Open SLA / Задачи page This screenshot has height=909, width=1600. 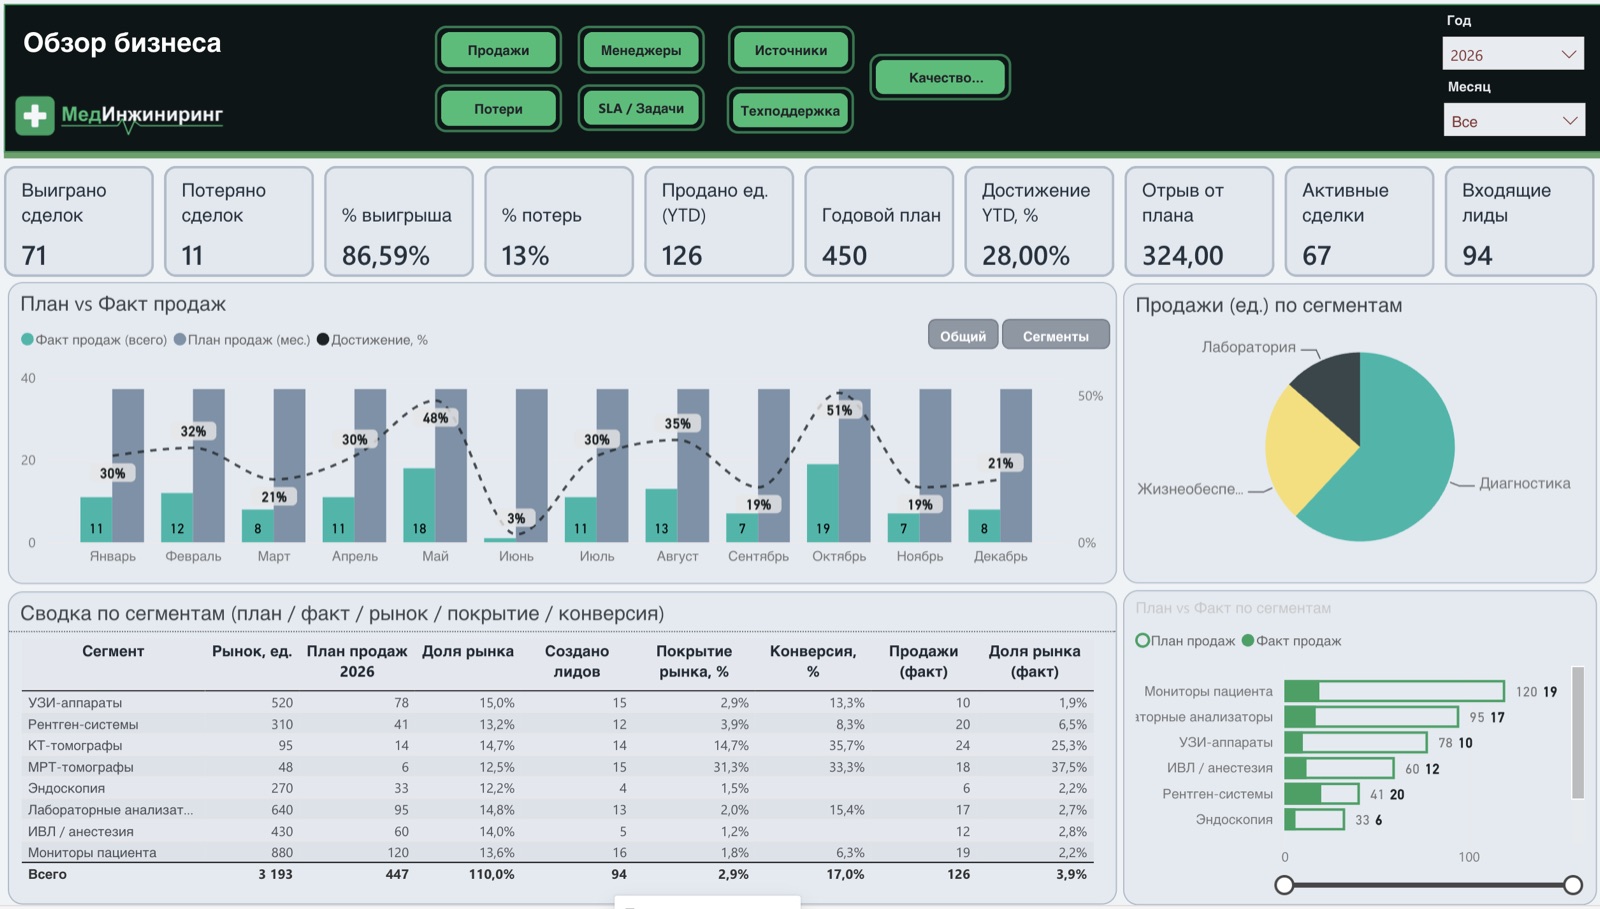click(x=641, y=109)
